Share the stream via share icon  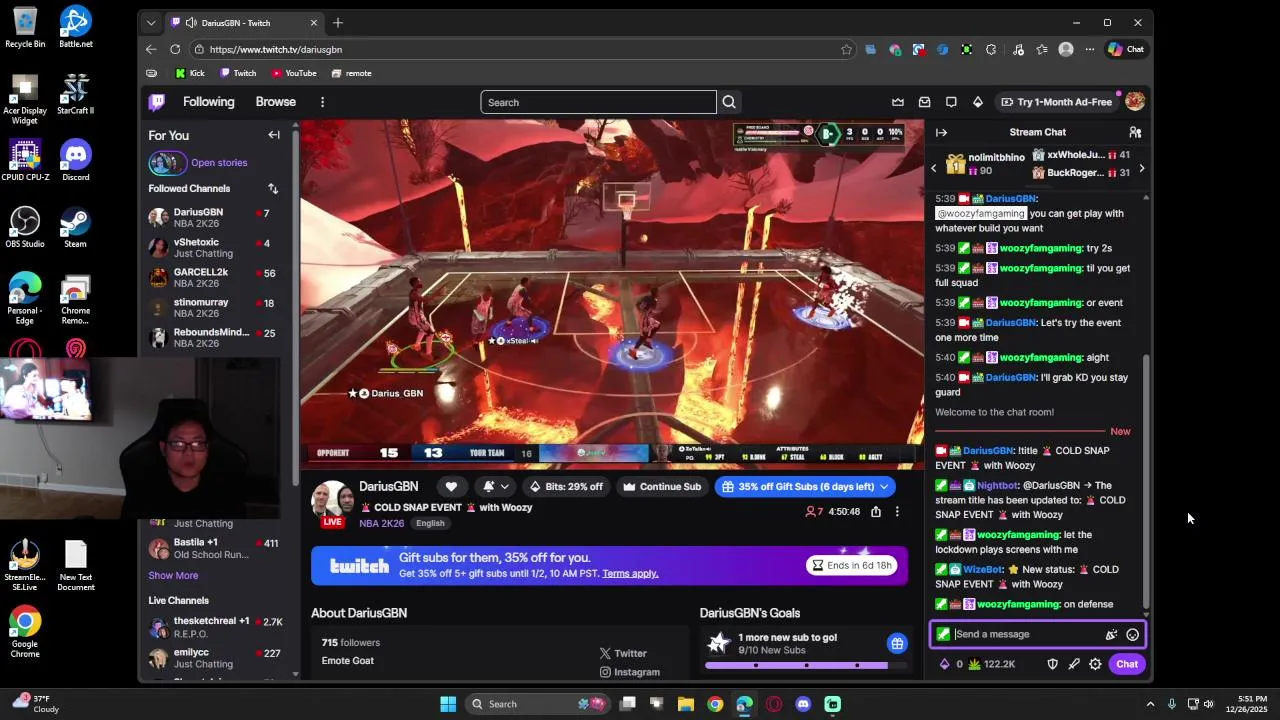tap(876, 512)
